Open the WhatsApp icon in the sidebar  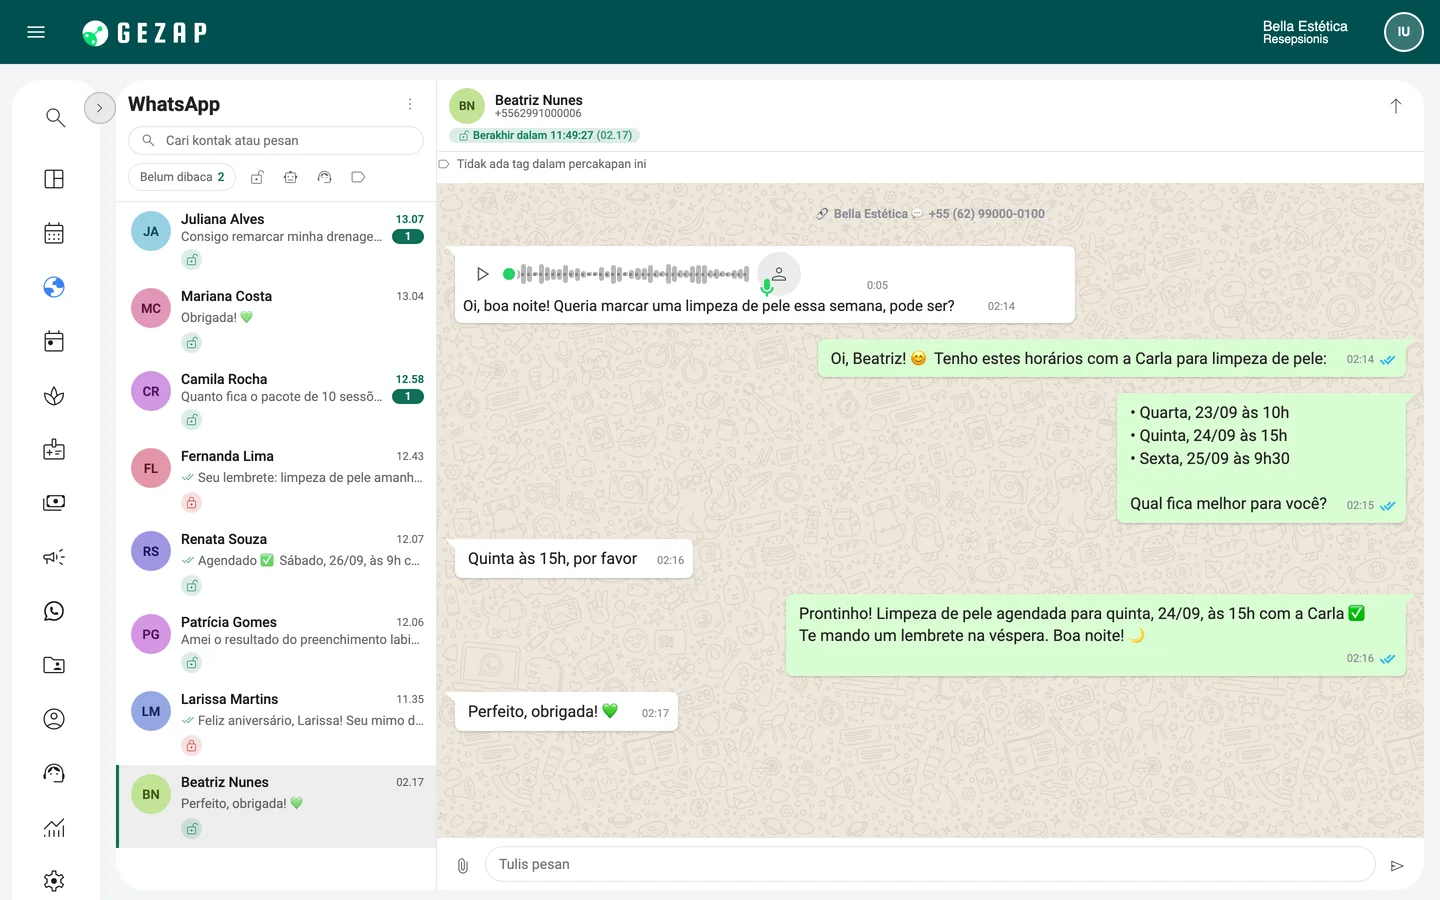pyautogui.click(x=54, y=611)
